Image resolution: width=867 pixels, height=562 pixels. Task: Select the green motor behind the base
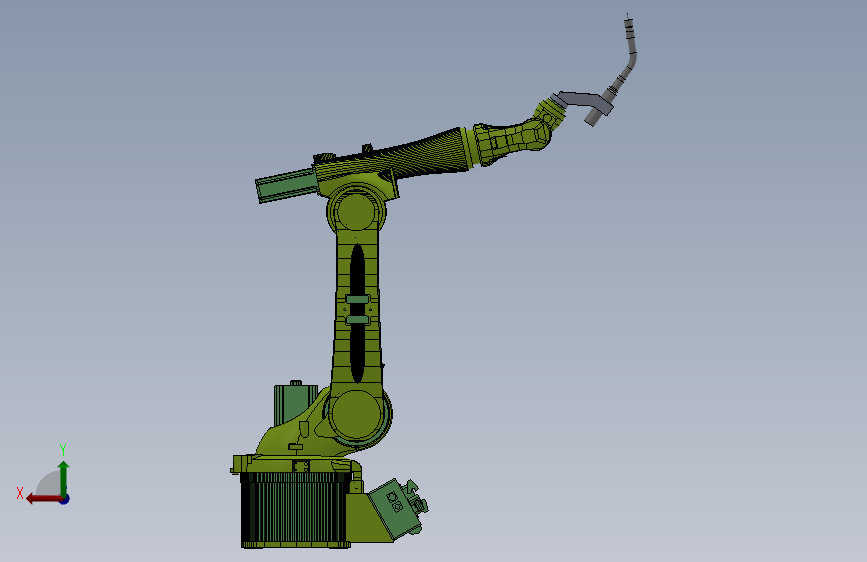click(x=294, y=404)
